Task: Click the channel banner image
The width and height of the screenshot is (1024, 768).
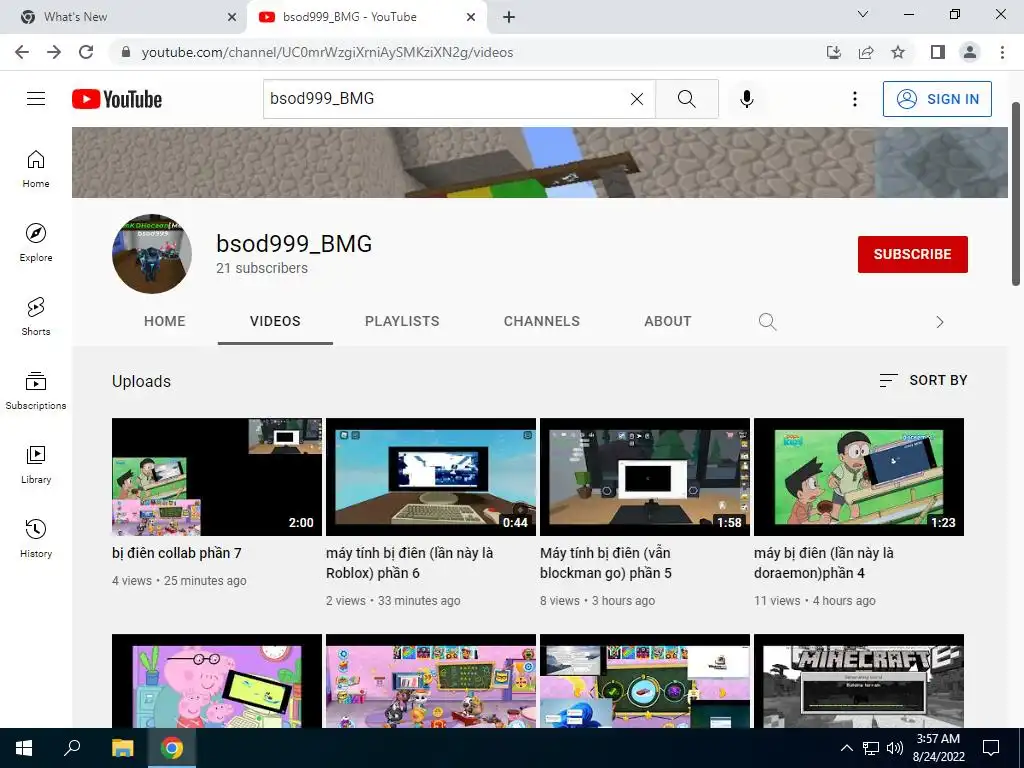Action: tap(539, 163)
